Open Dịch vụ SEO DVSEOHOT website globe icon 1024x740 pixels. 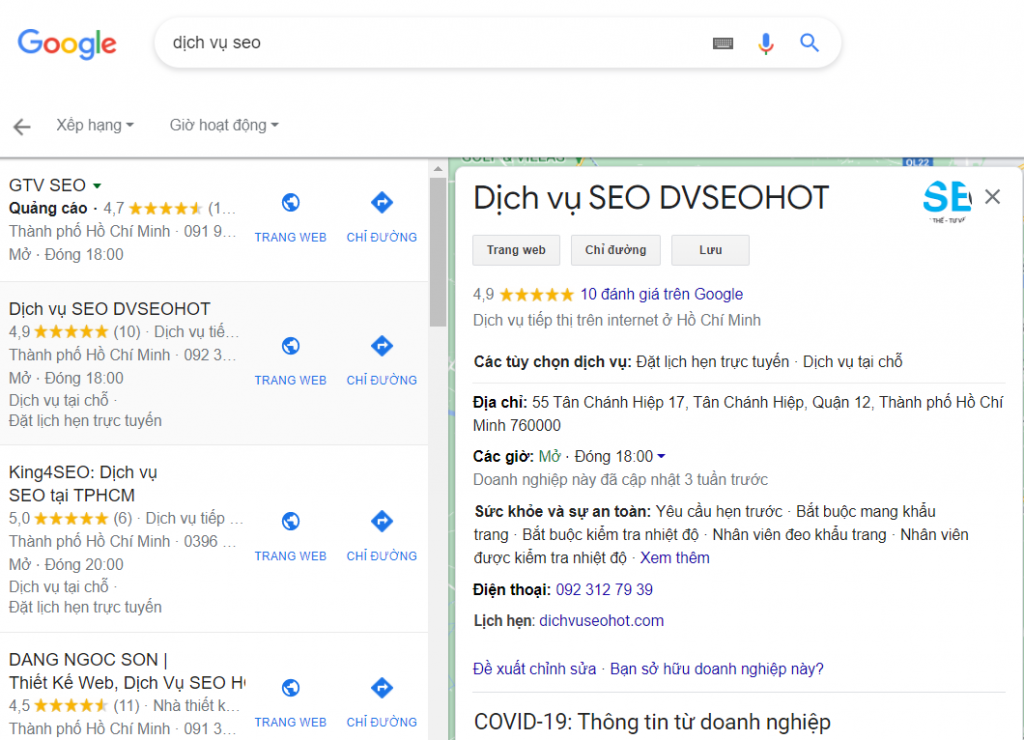coord(291,346)
